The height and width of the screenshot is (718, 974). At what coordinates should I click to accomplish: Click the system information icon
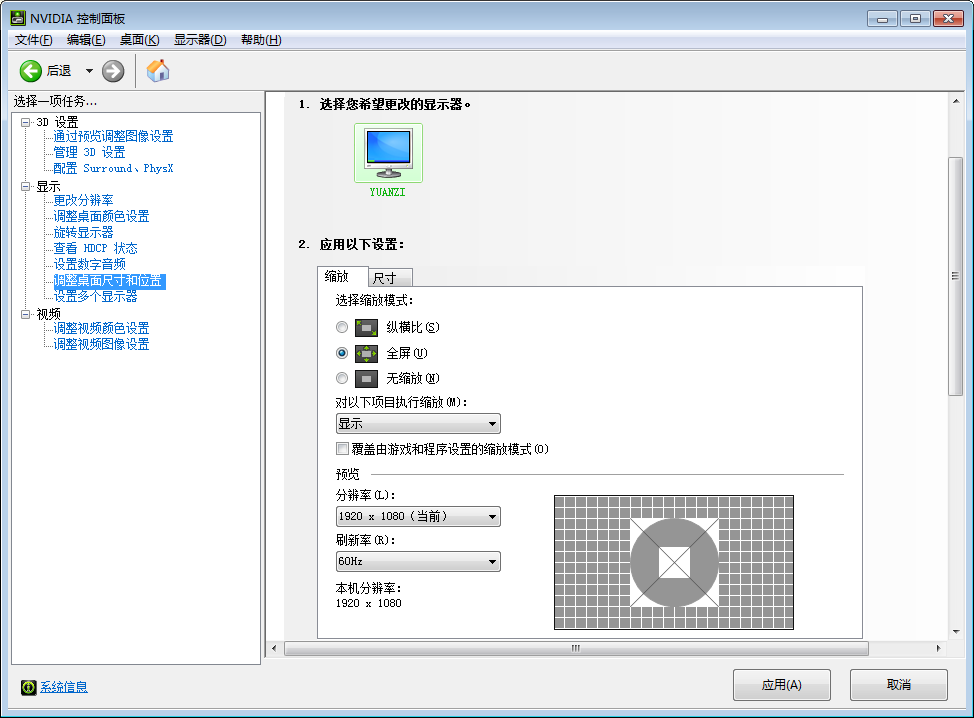point(29,687)
